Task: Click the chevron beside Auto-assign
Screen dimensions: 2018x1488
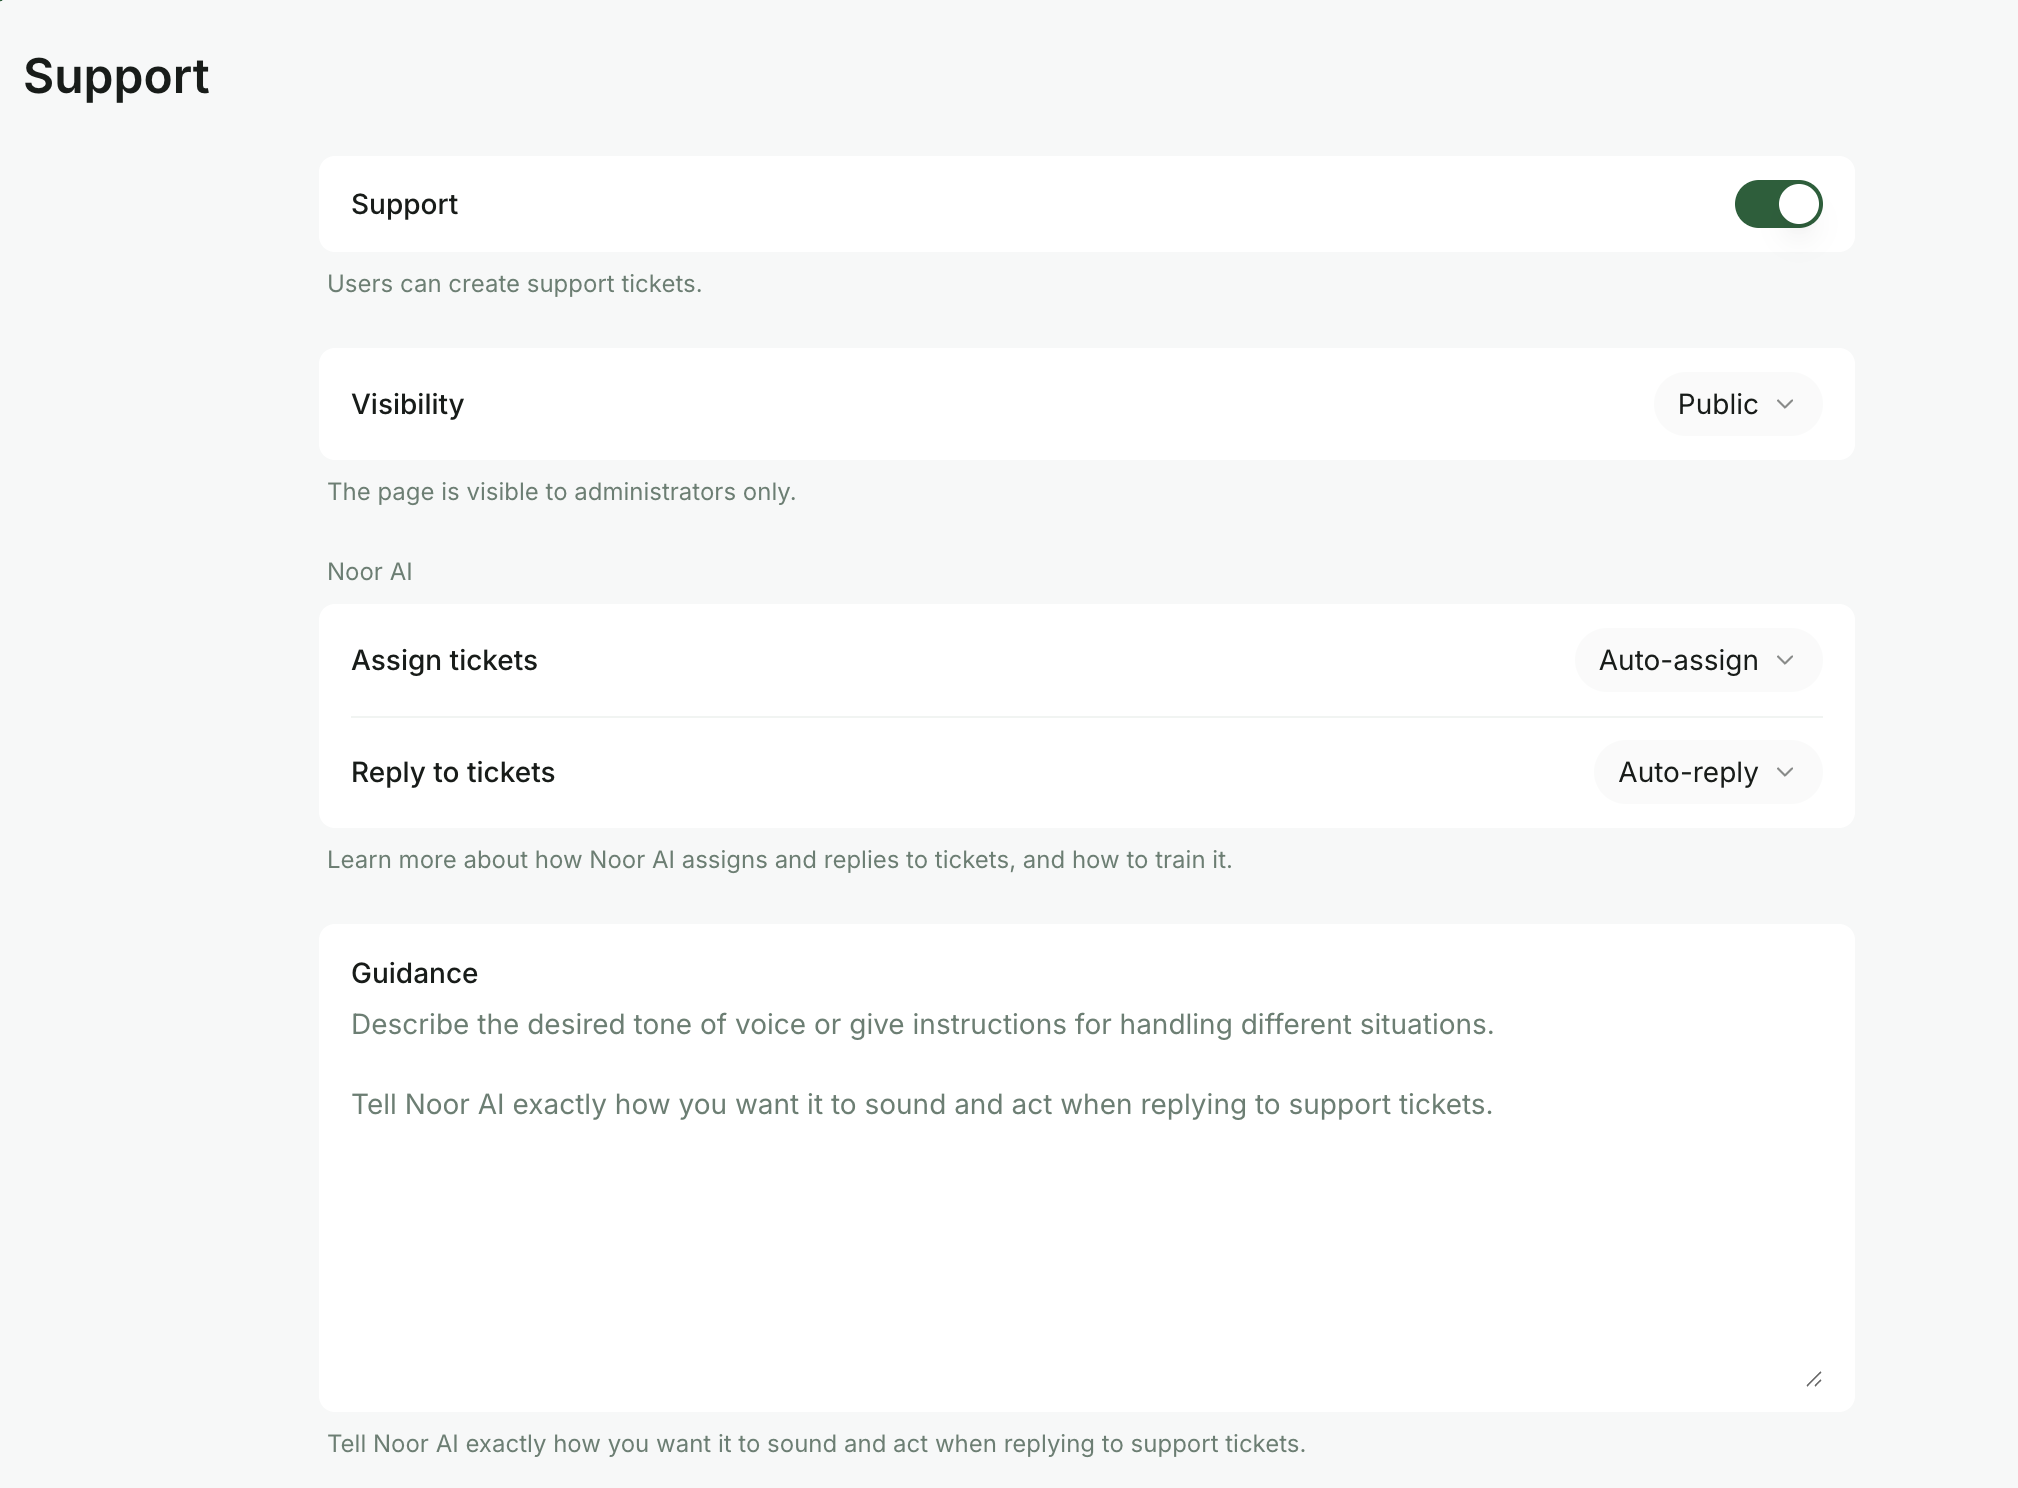Action: click(x=1785, y=660)
